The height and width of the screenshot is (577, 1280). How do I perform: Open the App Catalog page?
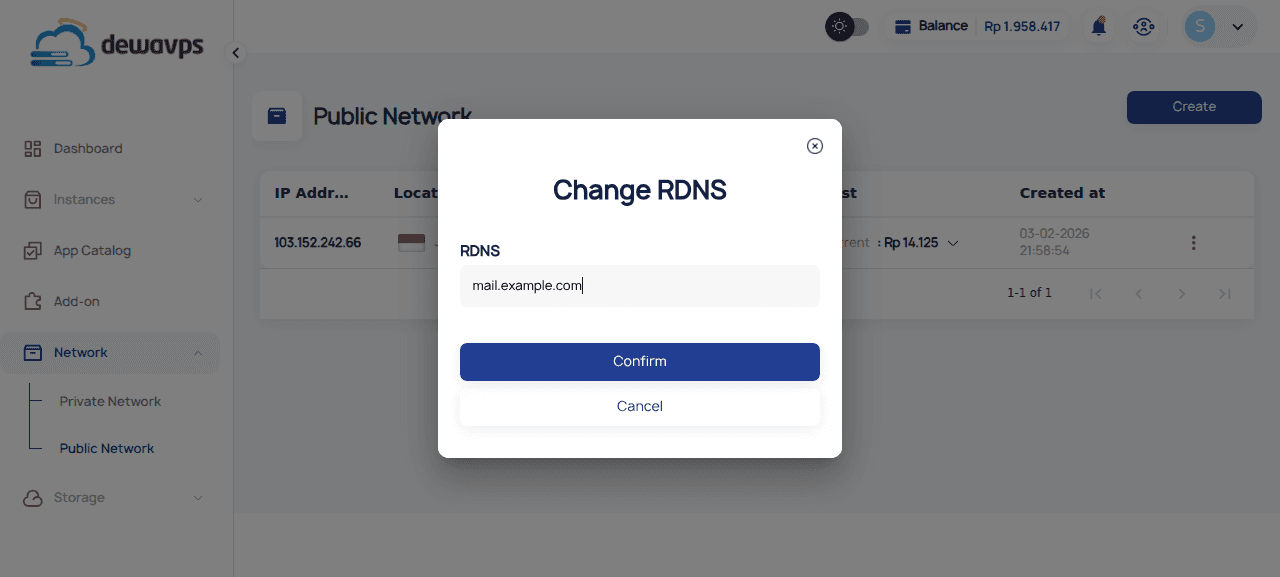coord(92,250)
